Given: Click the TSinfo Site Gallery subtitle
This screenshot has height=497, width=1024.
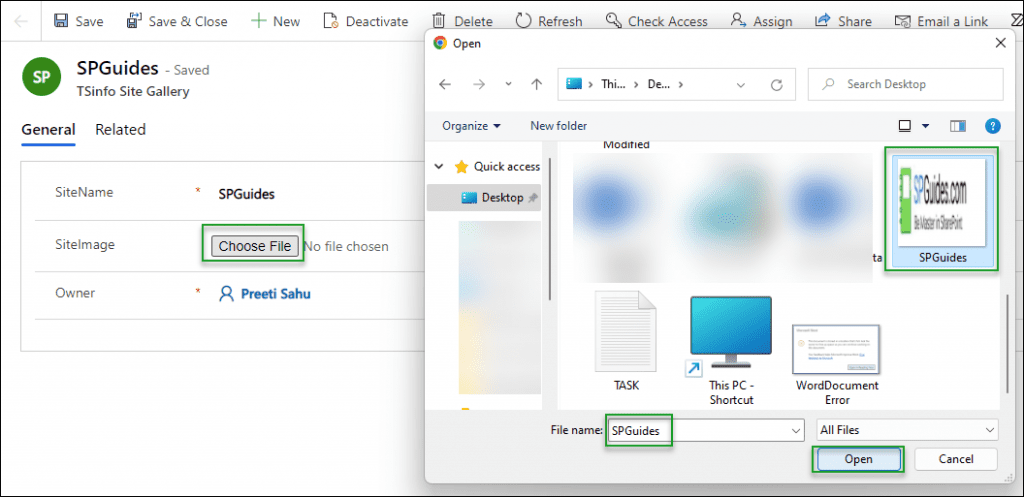Looking at the screenshot, I should click(133, 91).
